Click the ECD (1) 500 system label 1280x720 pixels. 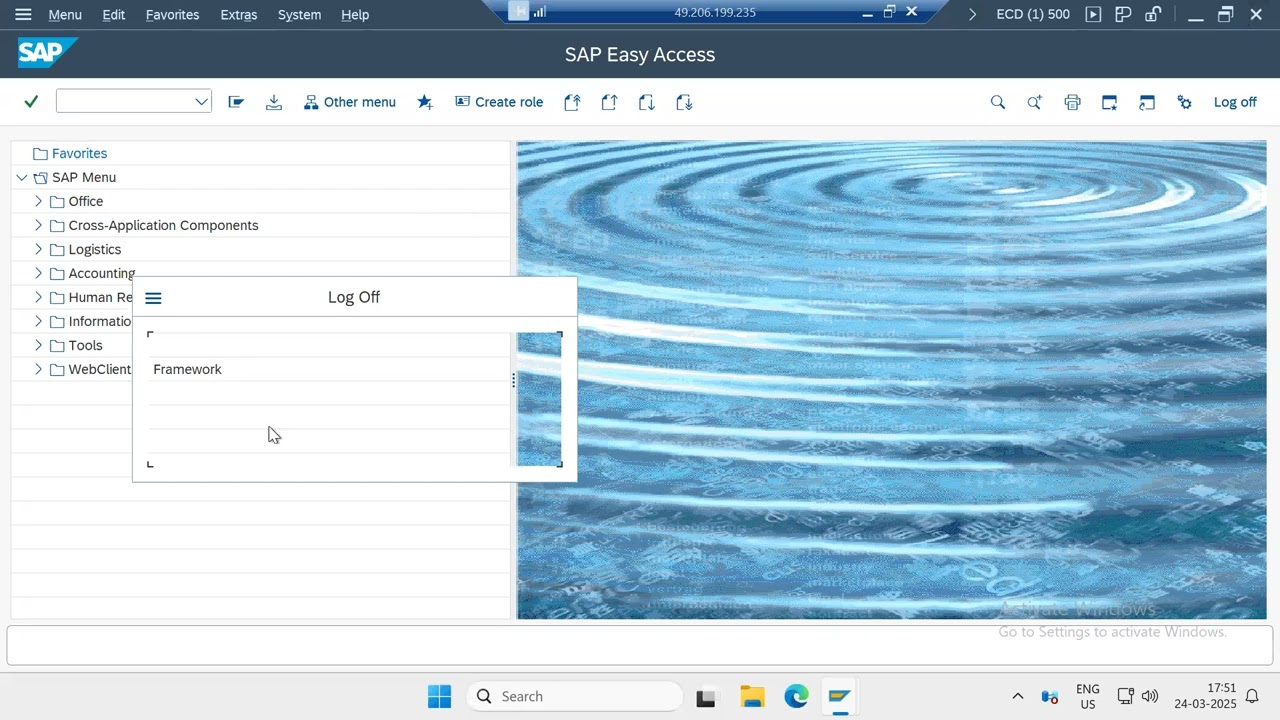pyautogui.click(x=1033, y=14)
